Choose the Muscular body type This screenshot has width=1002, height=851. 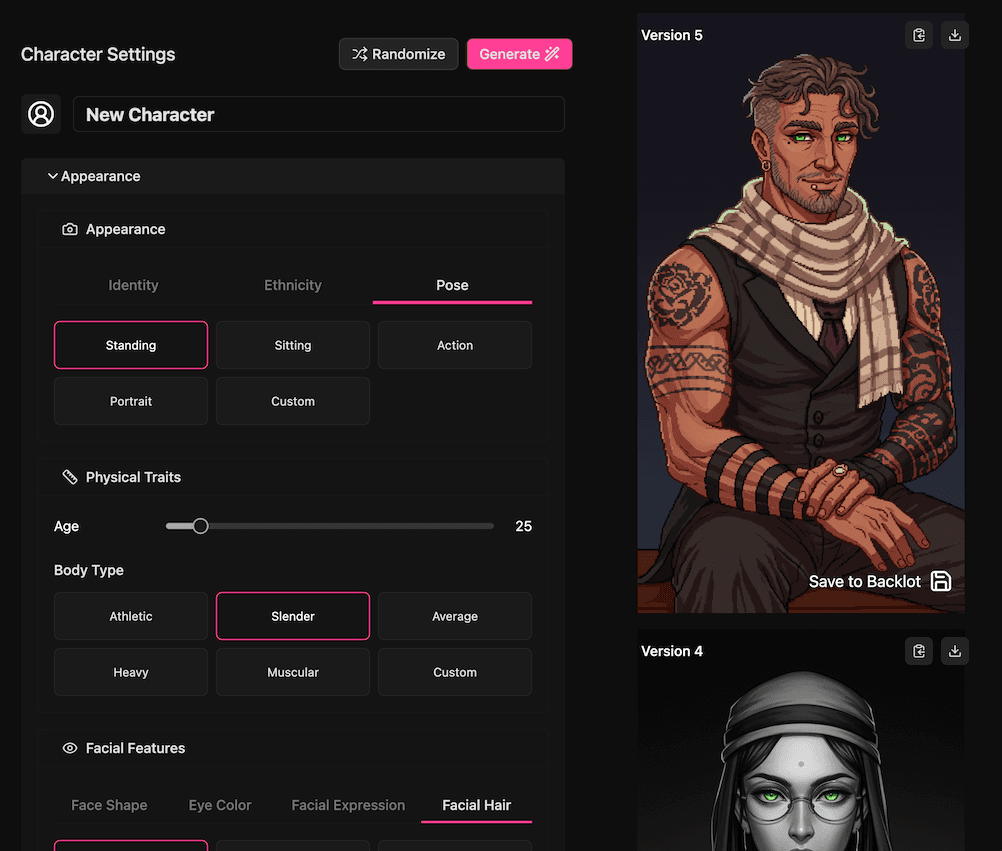pos(292,672)
